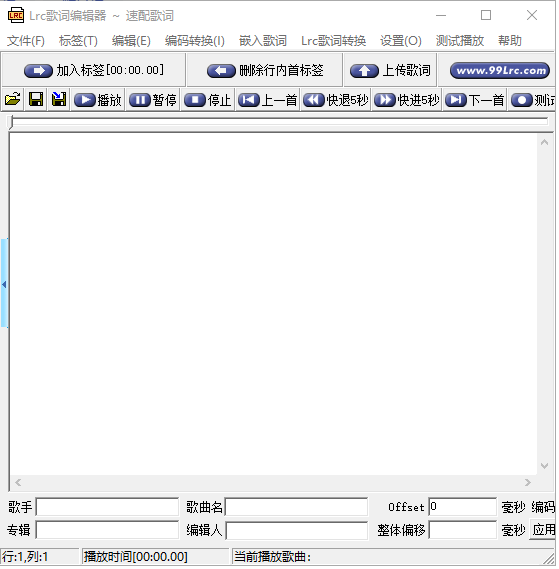
Task: Click the vertical scrollbar down arrow
Action: point(544,466)
